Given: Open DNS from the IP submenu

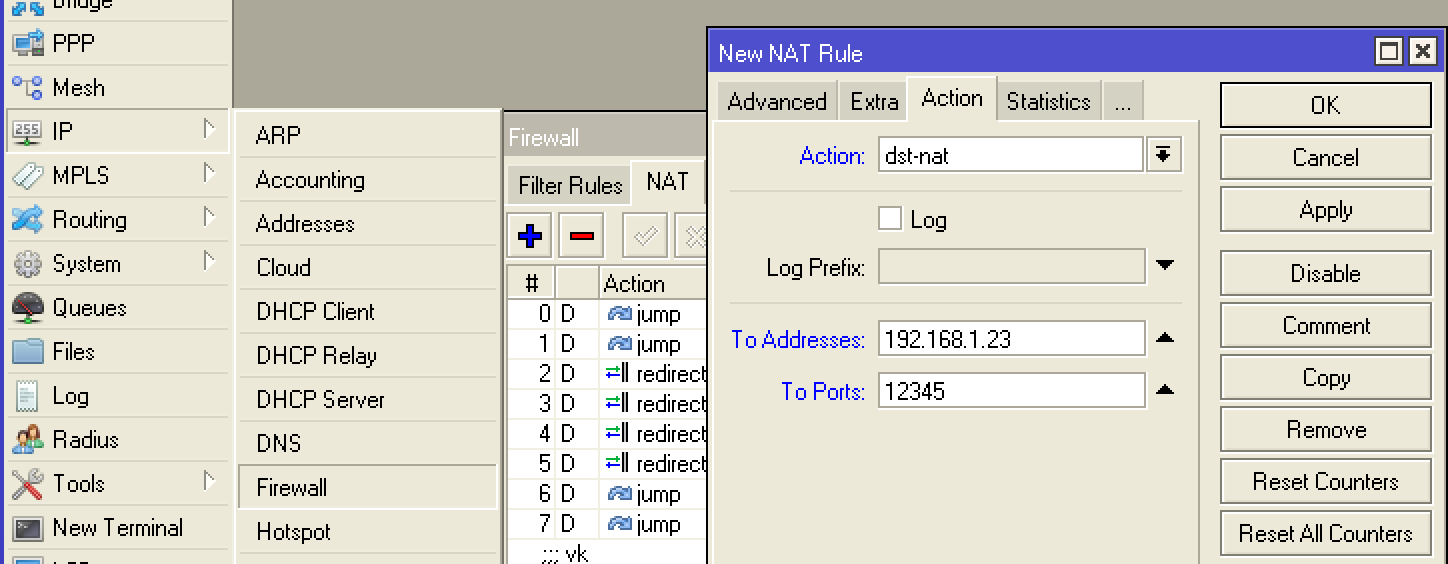Looking at the screenshot, I should 368,444.
